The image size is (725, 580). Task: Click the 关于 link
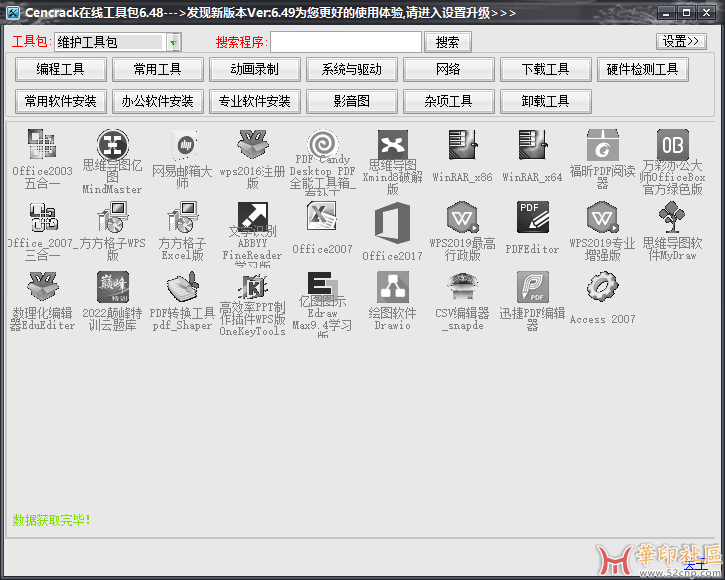[696, 564]
